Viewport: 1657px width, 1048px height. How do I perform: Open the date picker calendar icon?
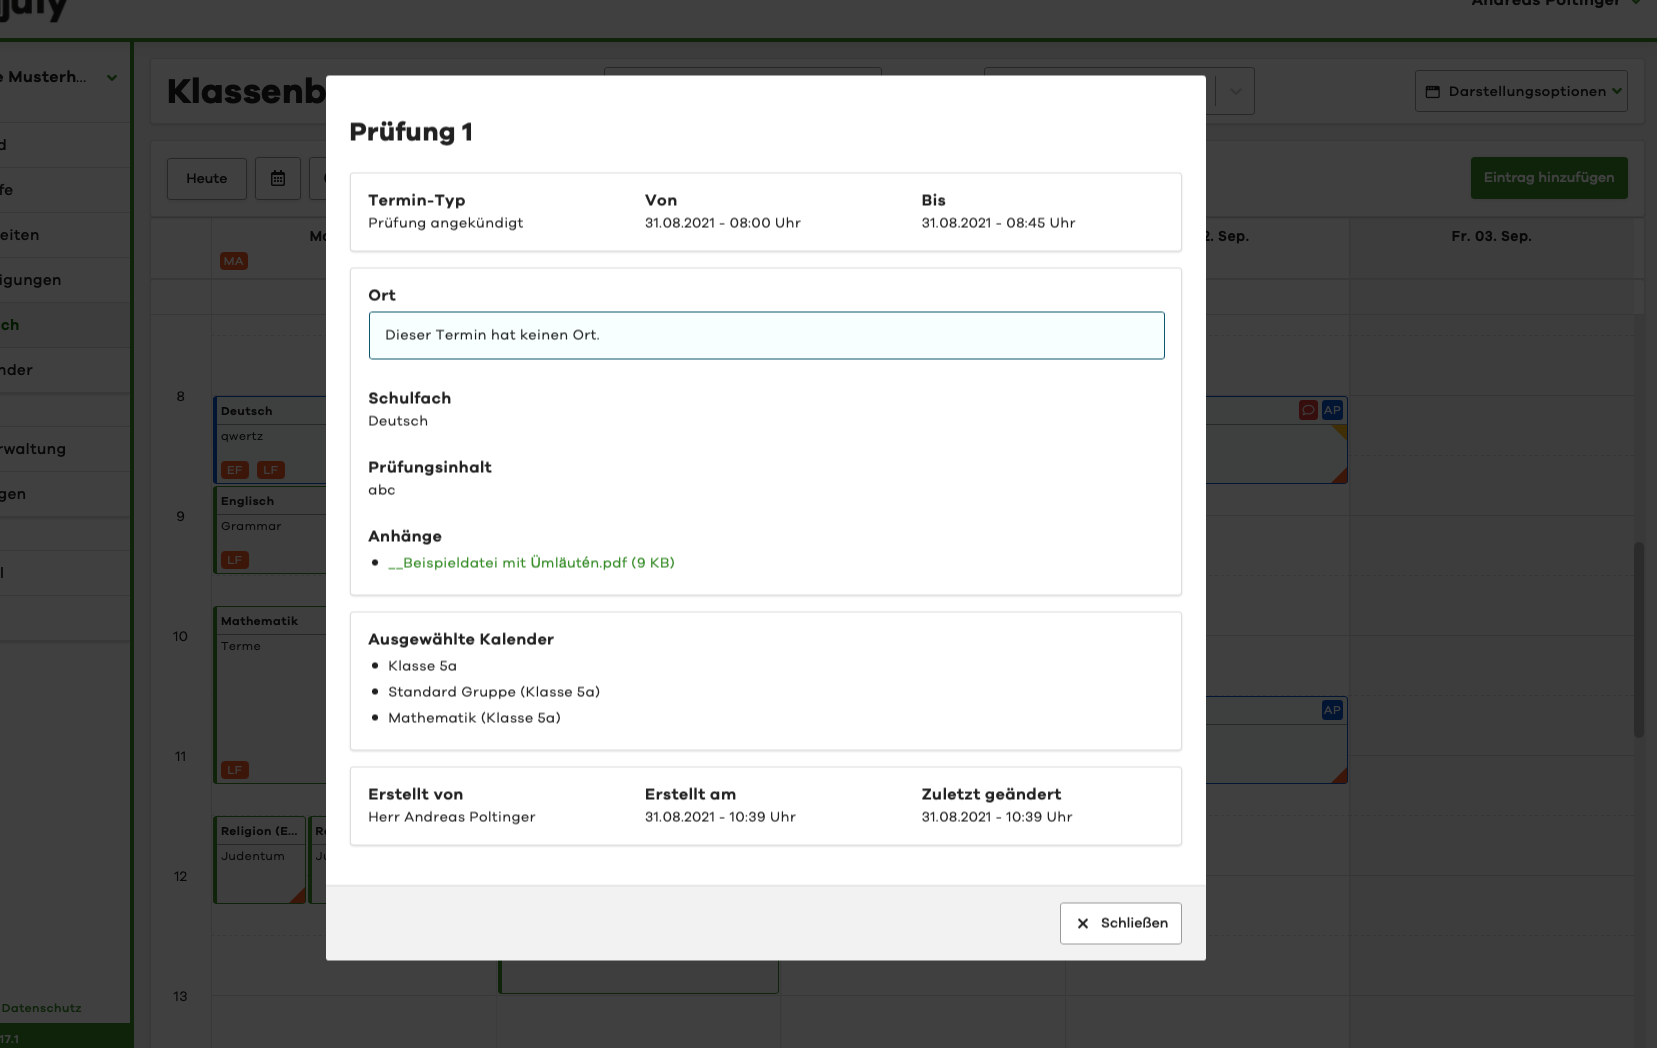click(x=278, y=179)
